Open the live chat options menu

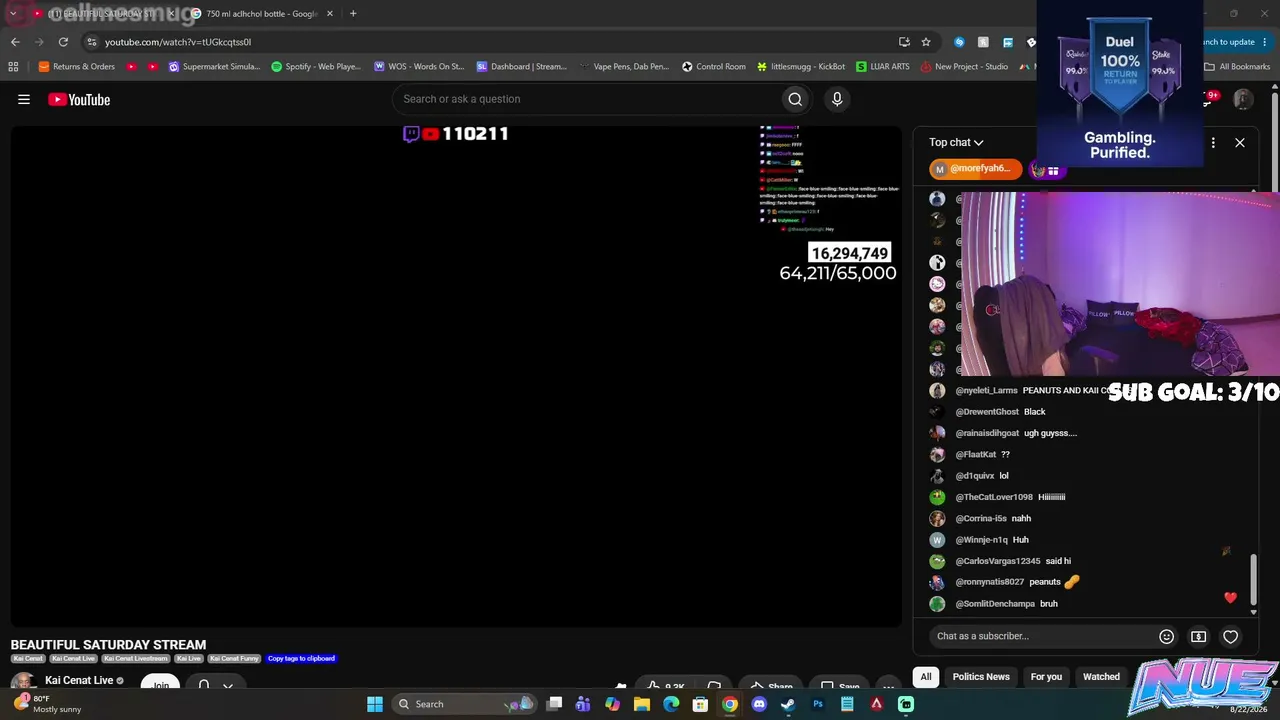1213,143
